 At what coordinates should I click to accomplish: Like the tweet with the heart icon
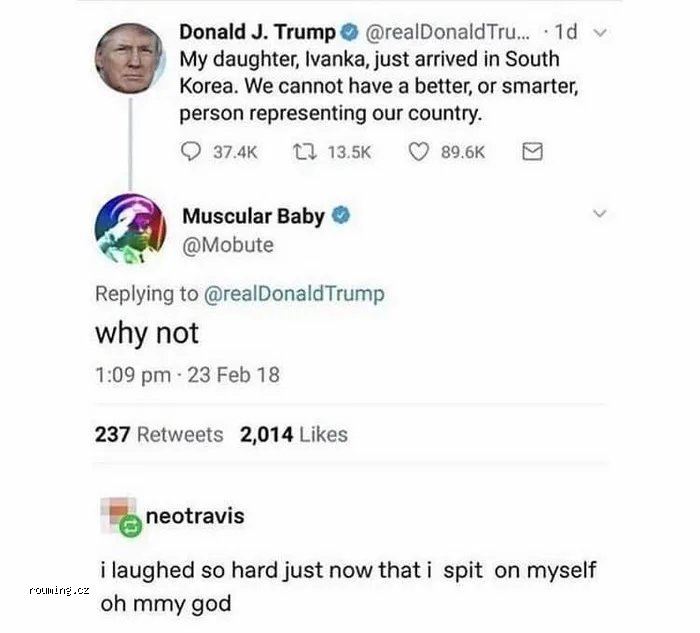421,152
